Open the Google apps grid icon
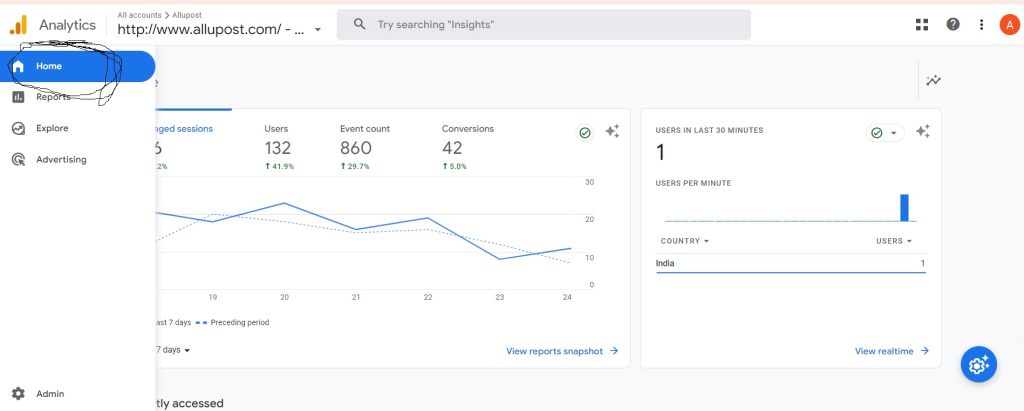The width and height of the screenshot is (1024, 411). click(x=921, y=25)
